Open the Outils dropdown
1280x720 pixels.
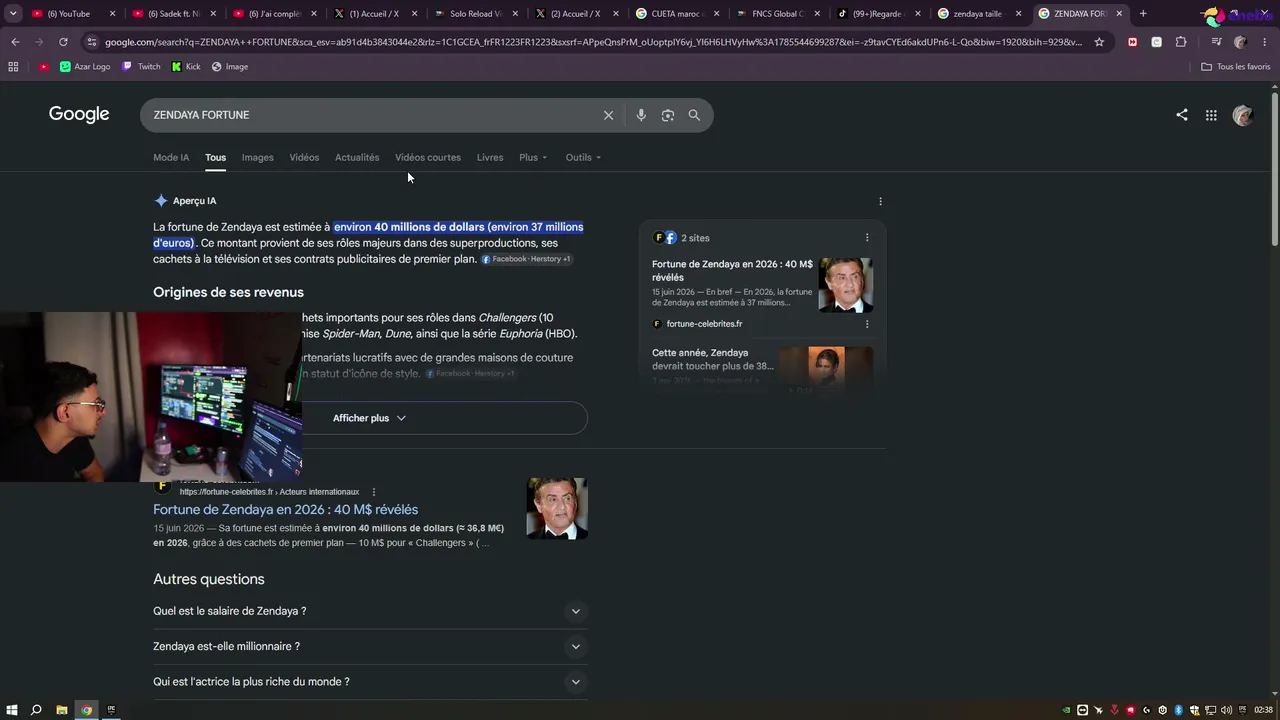click(x=583, y=157)
